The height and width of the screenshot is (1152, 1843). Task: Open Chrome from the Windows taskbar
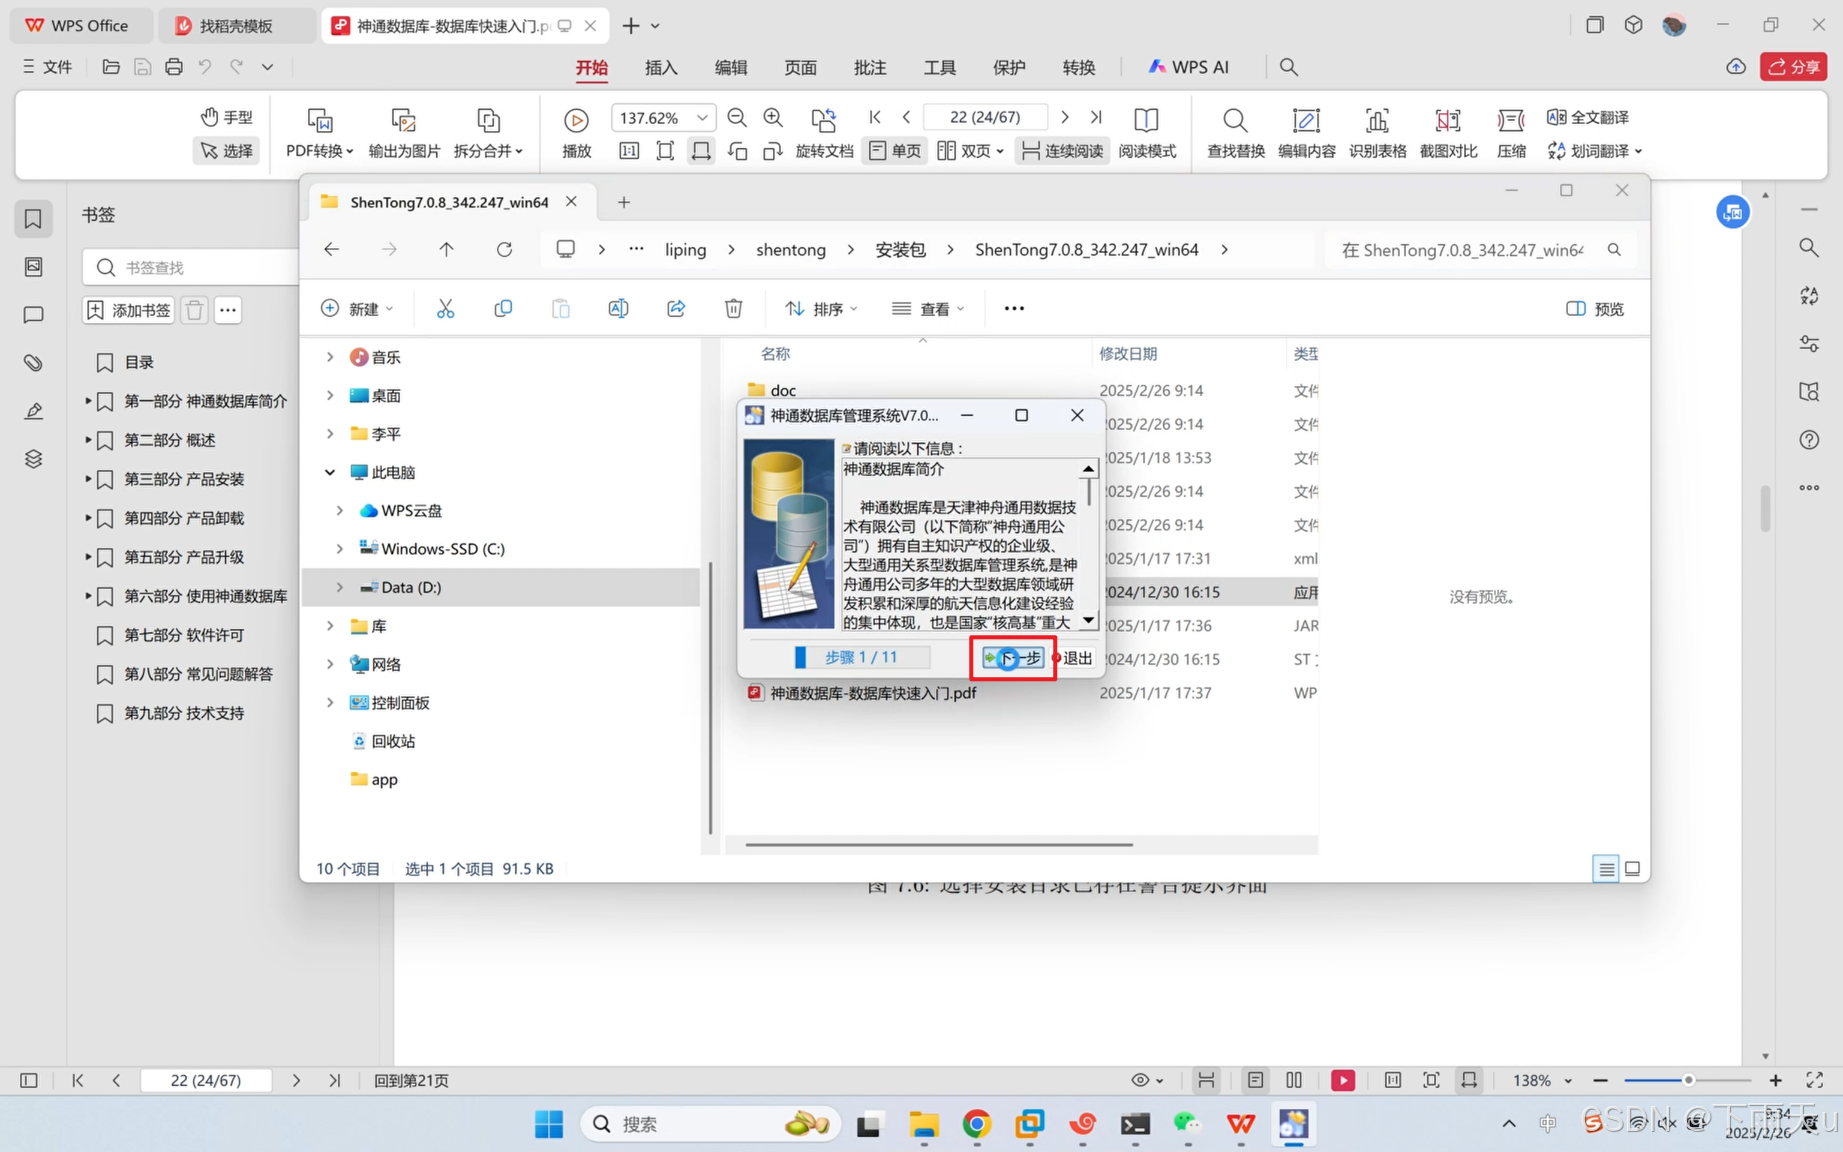tap(976, 1124)
